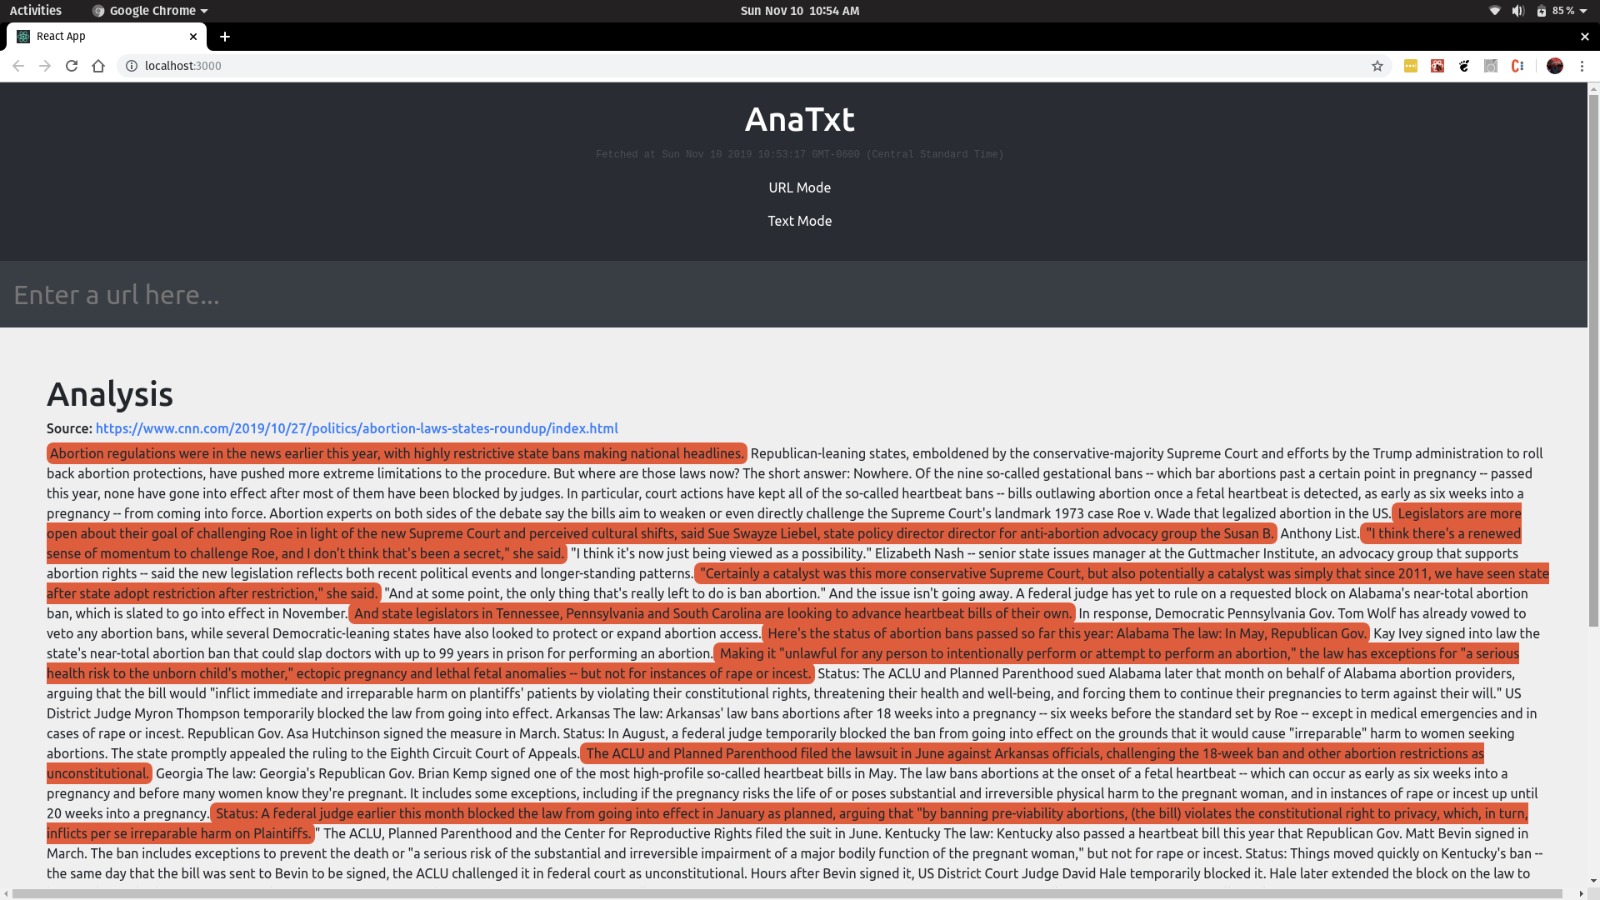Switch to Text Mode
This screenshot has width=1600, height=900.
point(800,221)
